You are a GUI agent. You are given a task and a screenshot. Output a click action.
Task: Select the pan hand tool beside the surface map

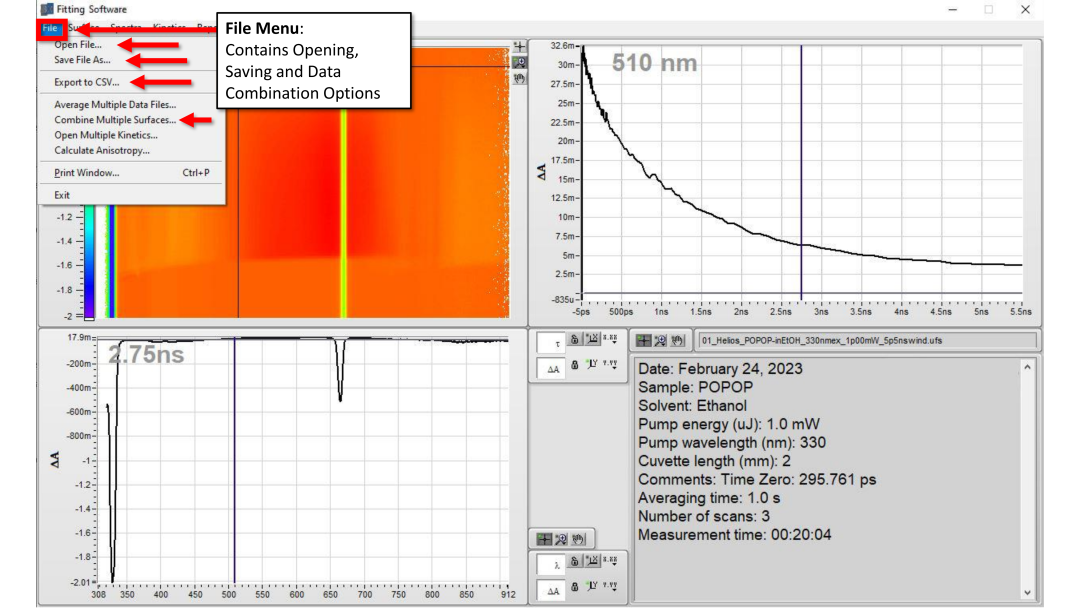519,78
